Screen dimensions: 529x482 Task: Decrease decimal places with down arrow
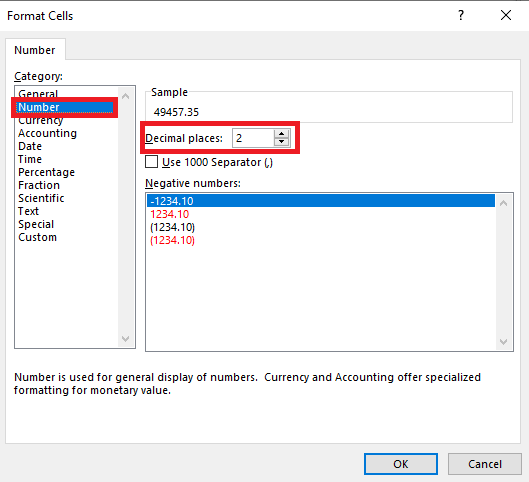[x=281, y=142]
